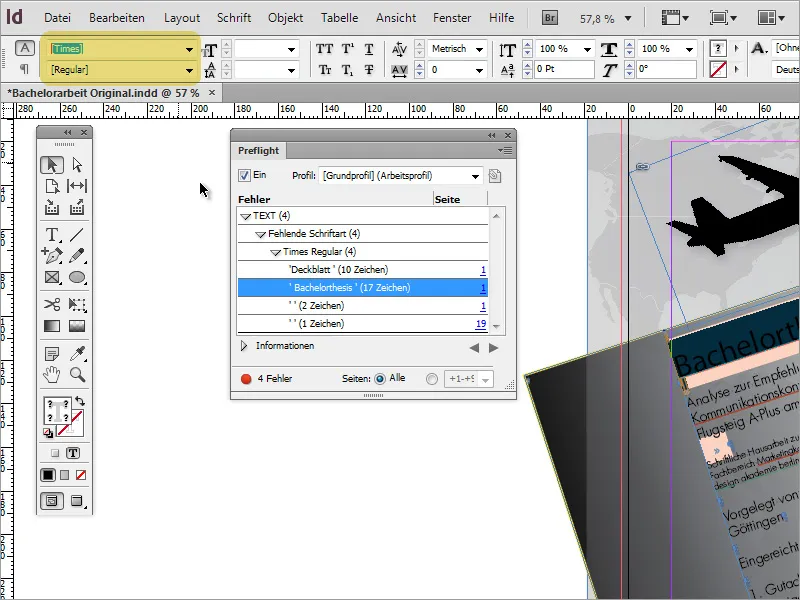Select the Eyedropper tool

tap(77, 354)
